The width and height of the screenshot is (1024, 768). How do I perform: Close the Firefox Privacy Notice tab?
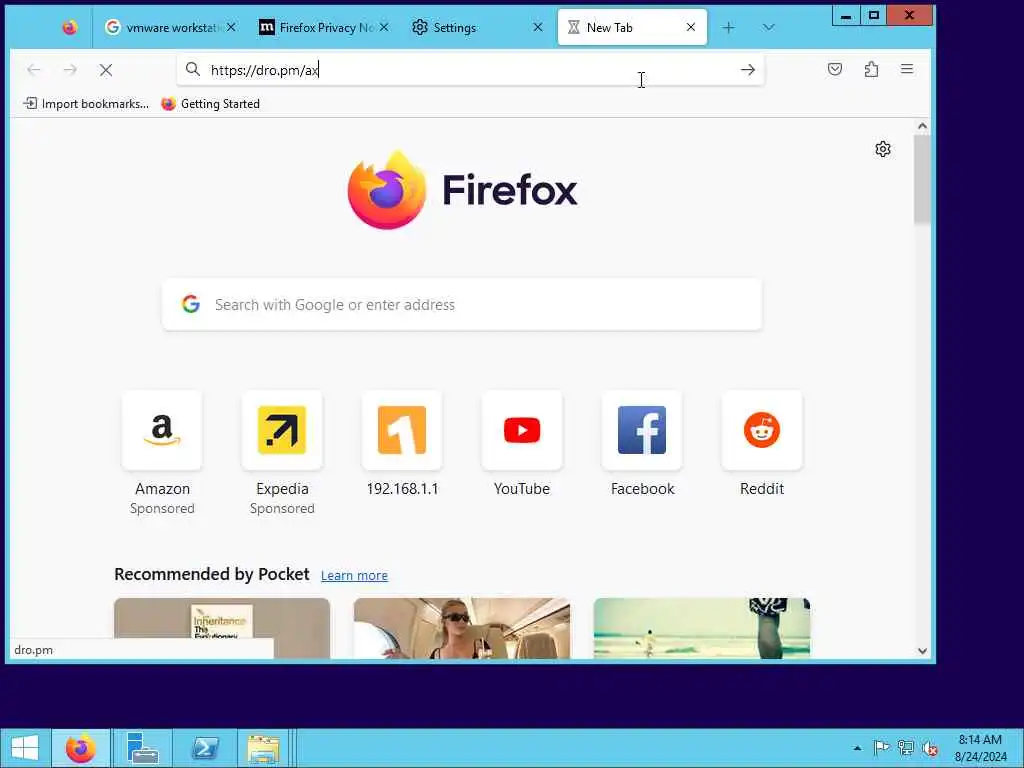[x=384, y=27]
